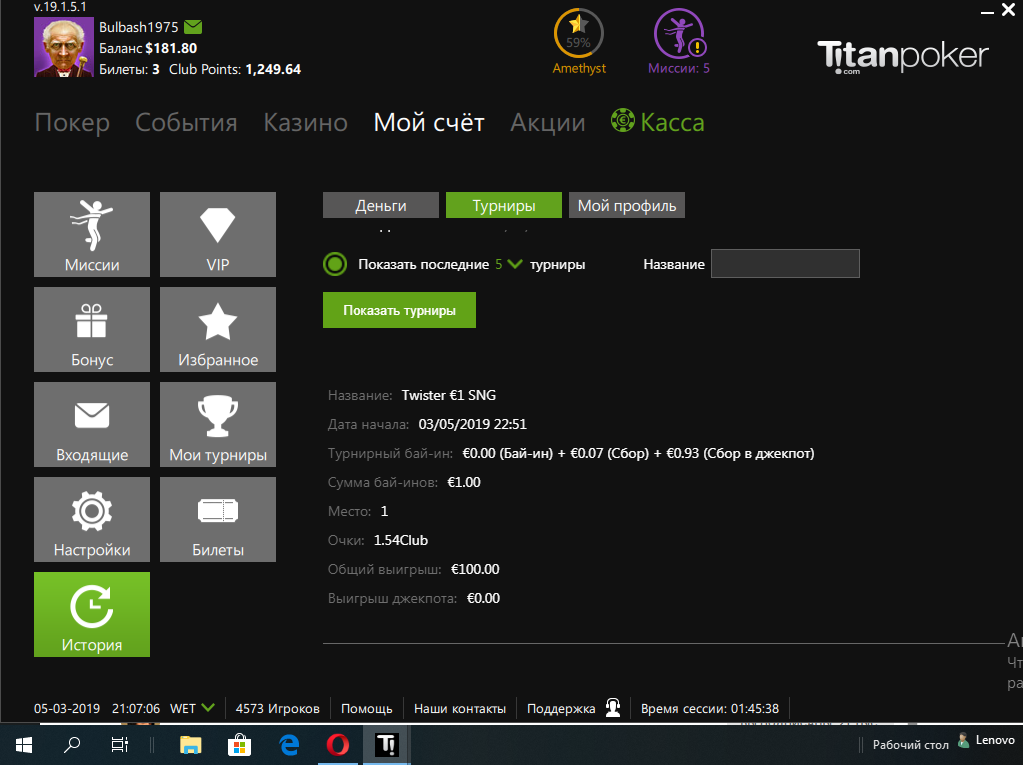The image size is (1023, 765).
Task: Click the Поддержка headset icon
Action: tap(613, 708)
